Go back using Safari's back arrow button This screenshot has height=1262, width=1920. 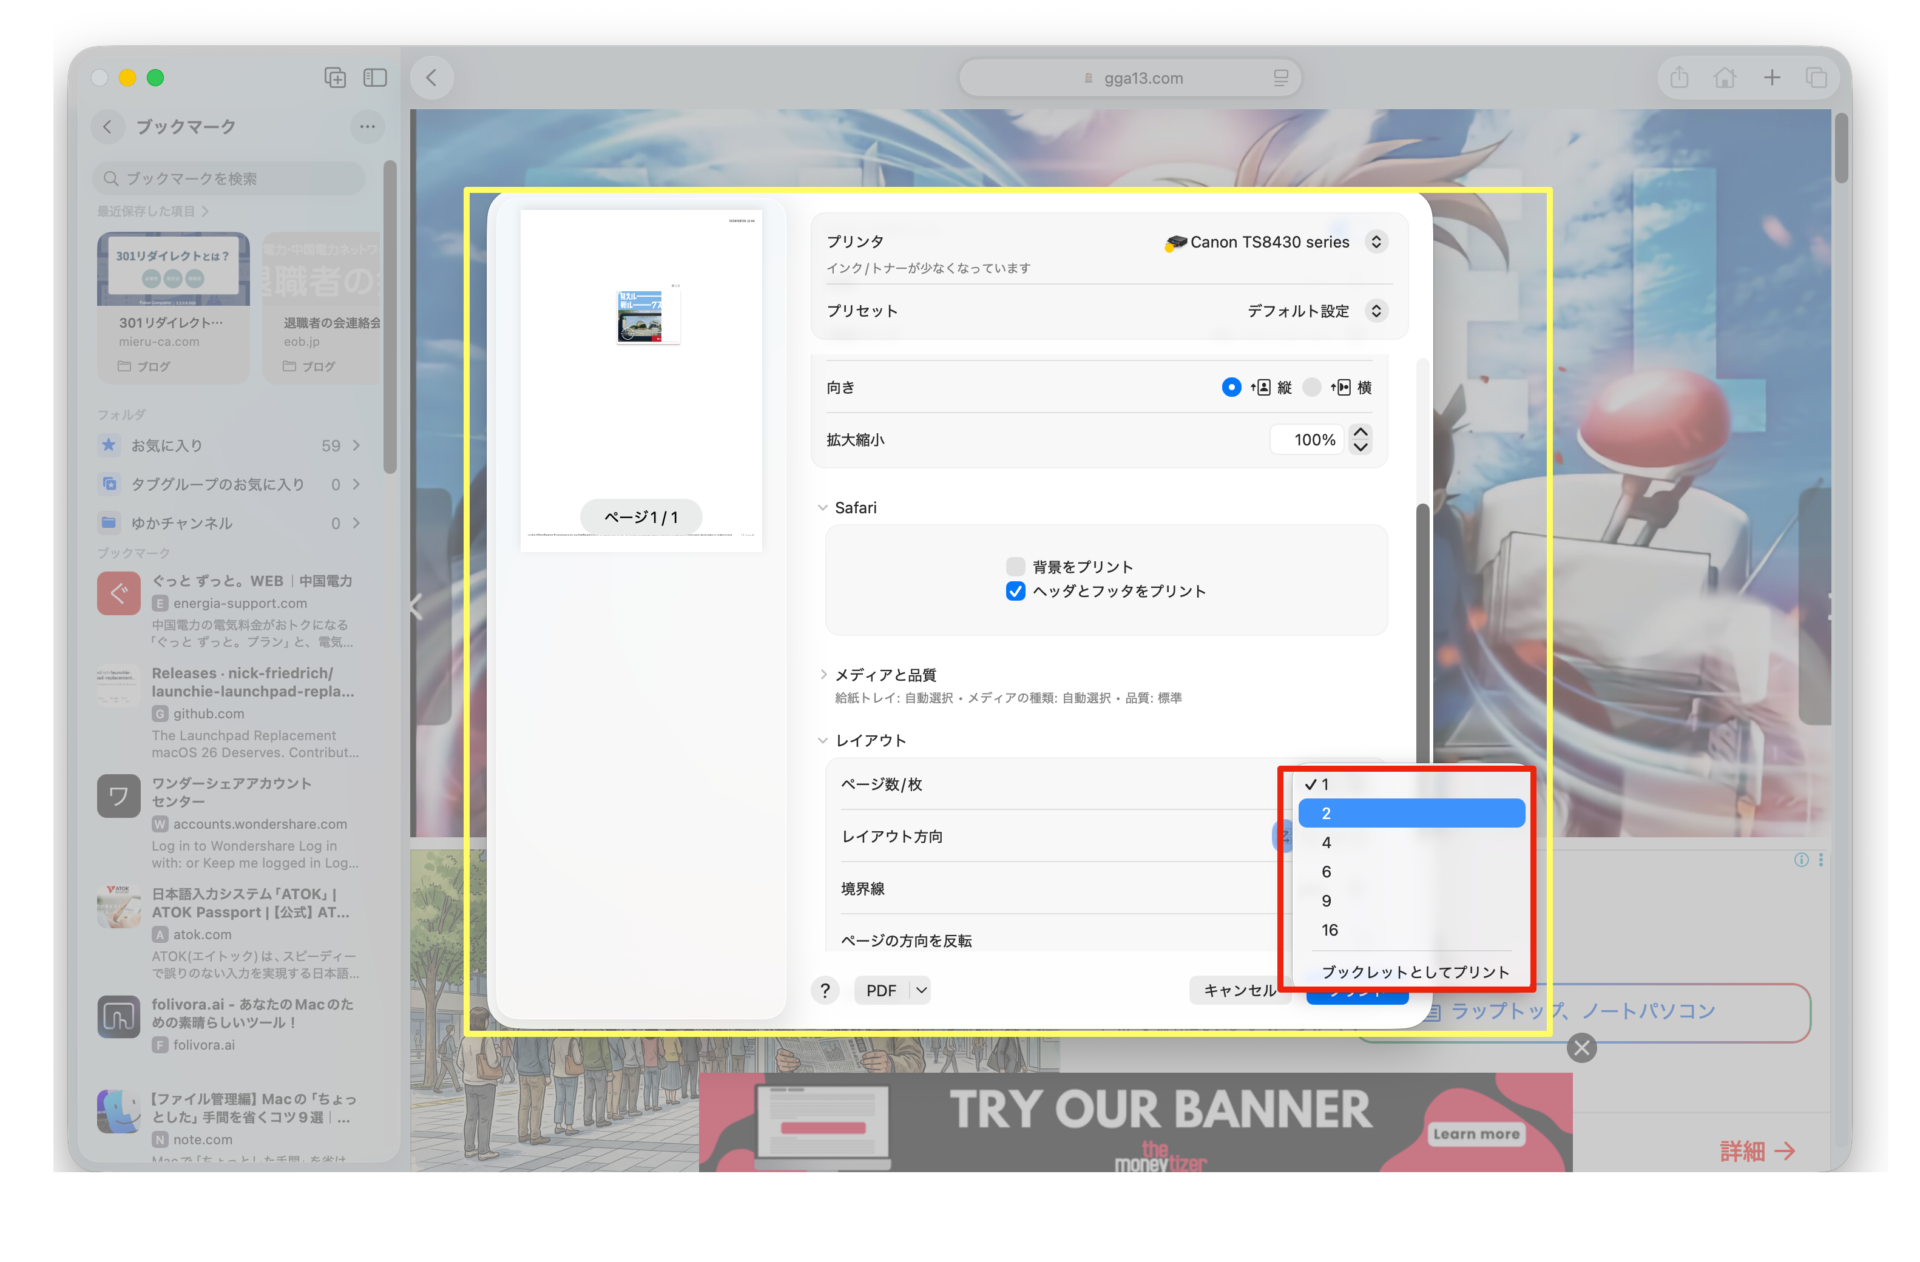432,78
